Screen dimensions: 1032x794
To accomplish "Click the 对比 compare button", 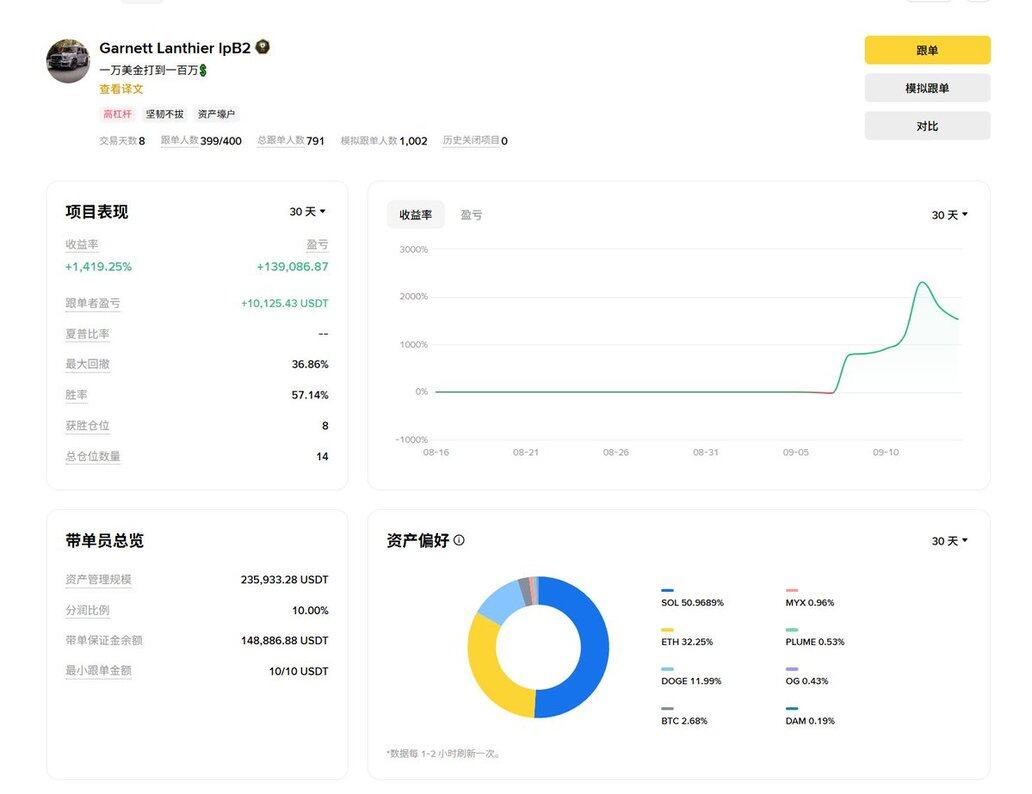I will 927,126.
